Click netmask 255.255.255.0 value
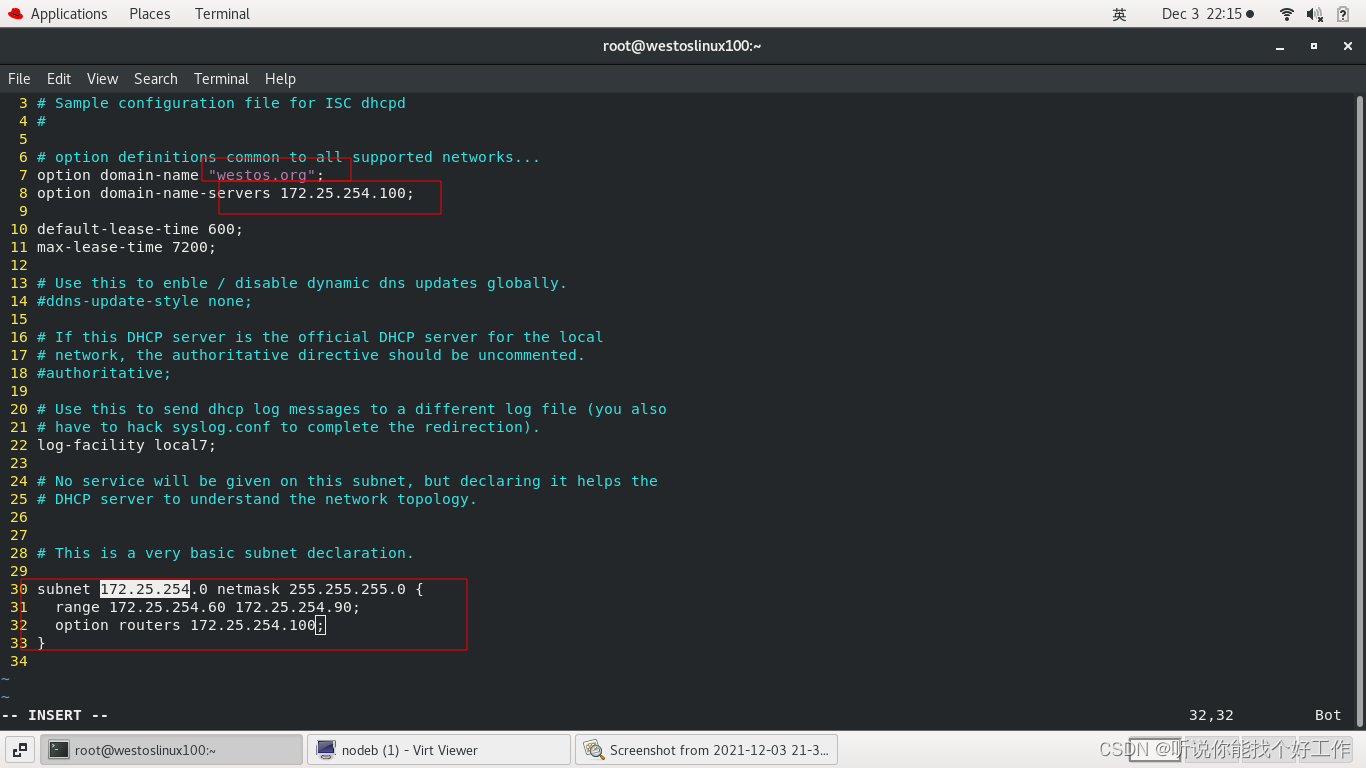 pos(347,589)
